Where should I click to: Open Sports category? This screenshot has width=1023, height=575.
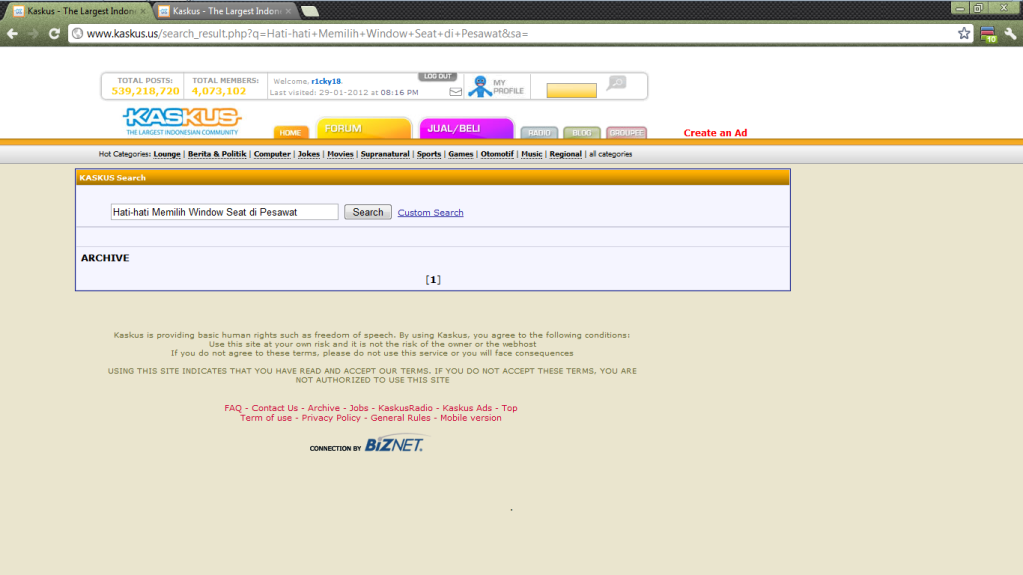[429, 154]
